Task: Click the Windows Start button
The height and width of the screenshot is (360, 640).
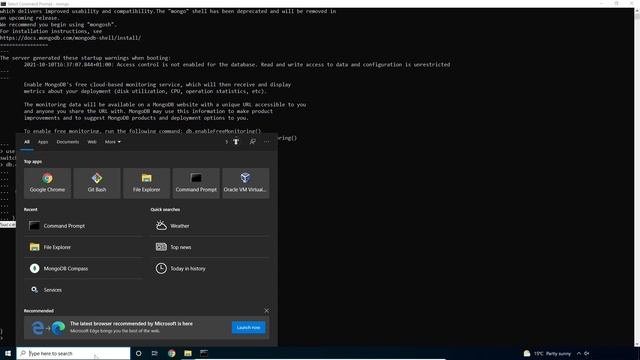Action: [x=8, y=353]
